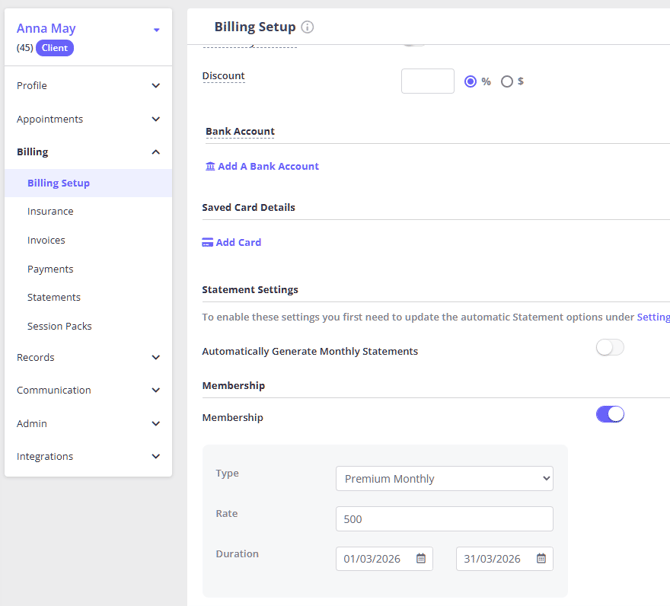Go to Invoices in the sidebar

coord(46,241)
